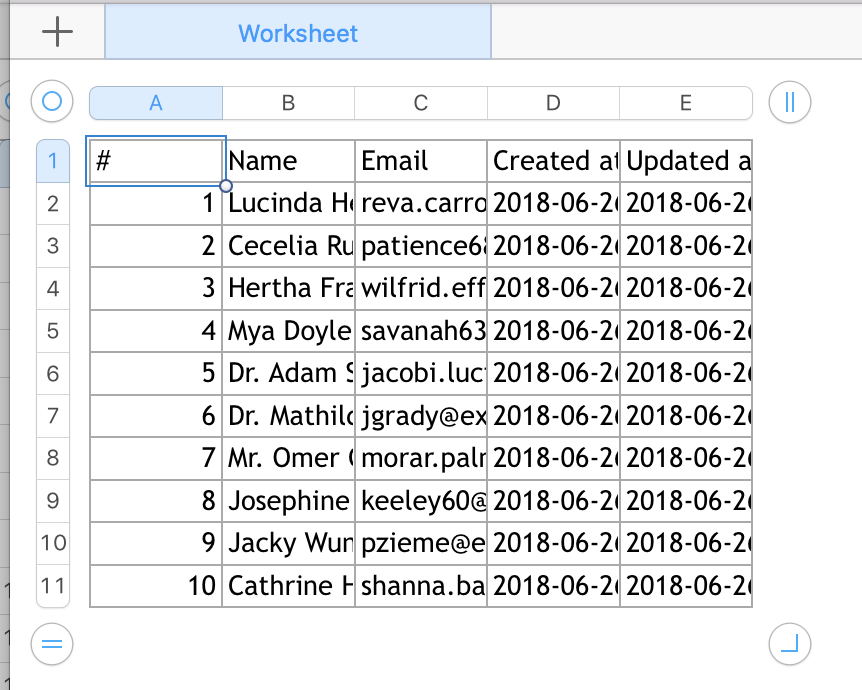Select column E header
Viewport: 862px width, 690px height.
pos(685,103)
